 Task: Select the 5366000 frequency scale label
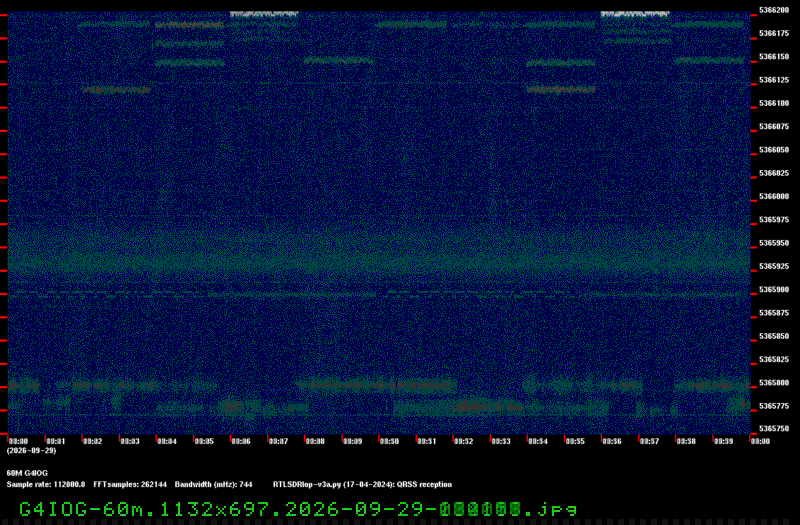coord(774,196)
